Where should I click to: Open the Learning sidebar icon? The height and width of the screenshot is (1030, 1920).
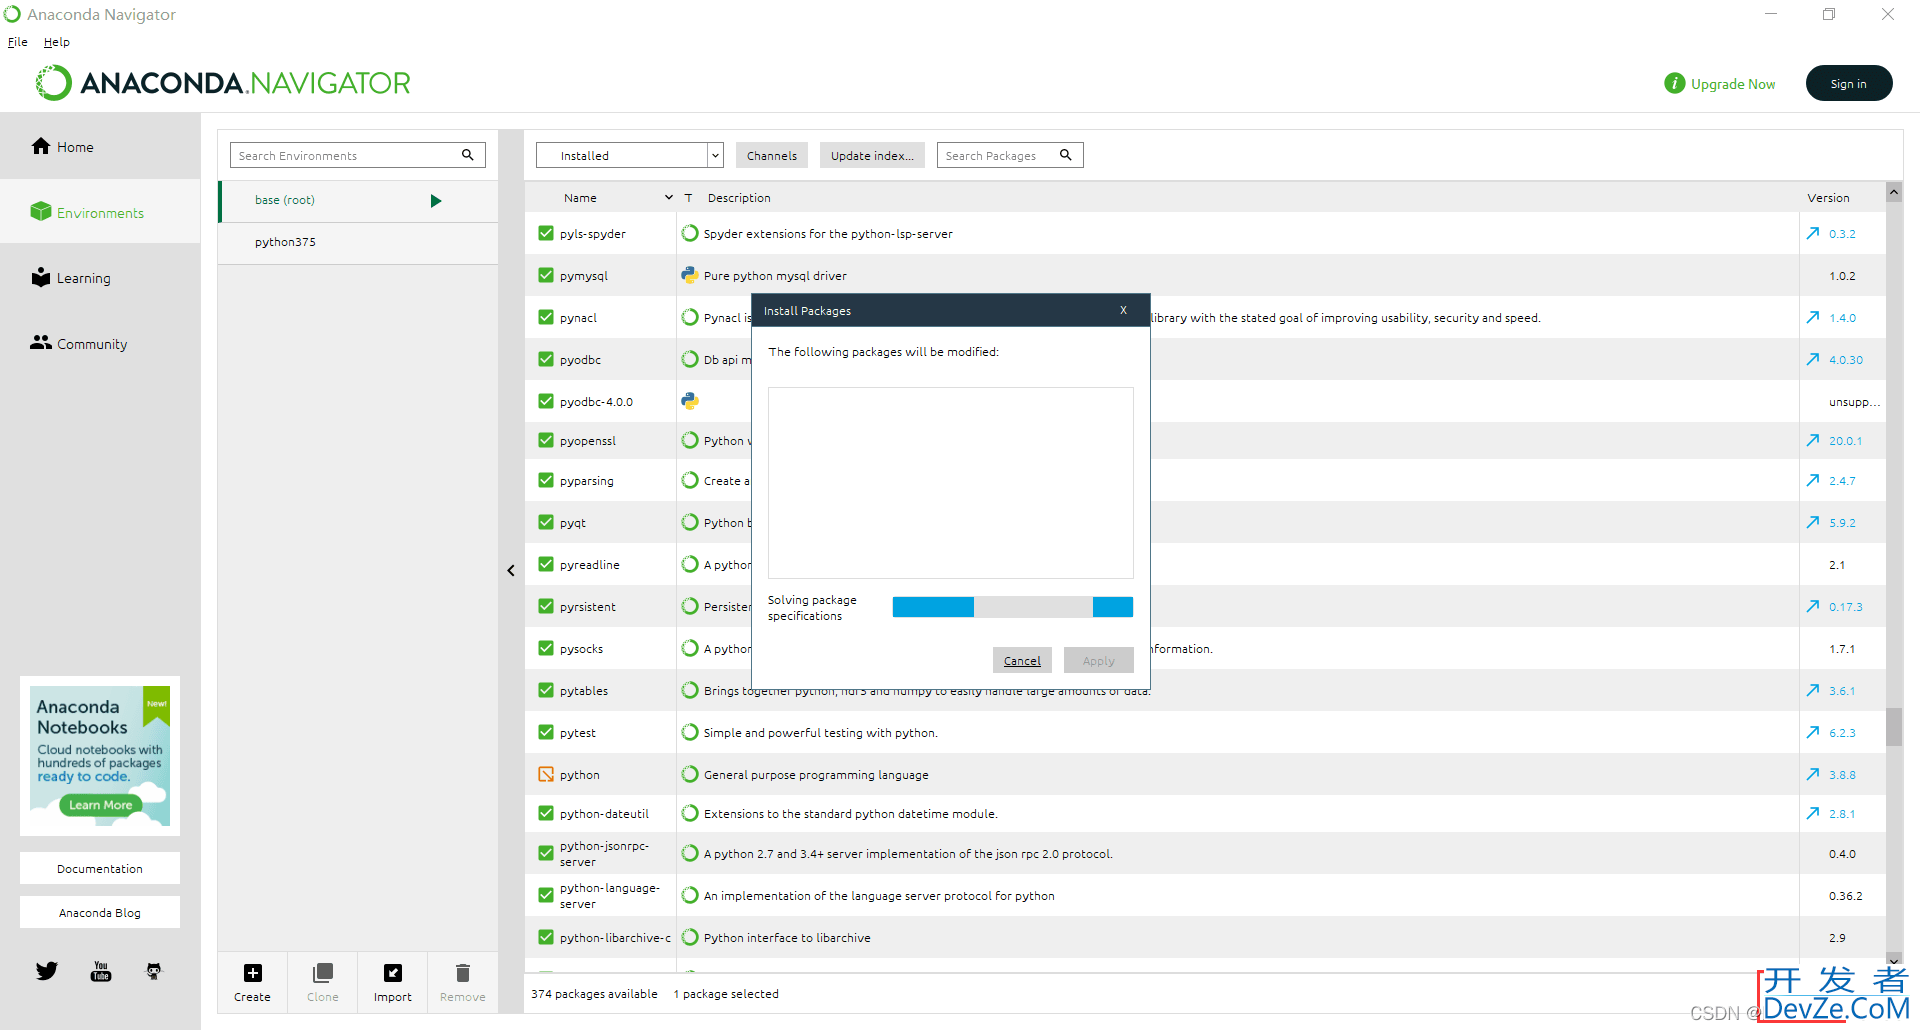41,277
